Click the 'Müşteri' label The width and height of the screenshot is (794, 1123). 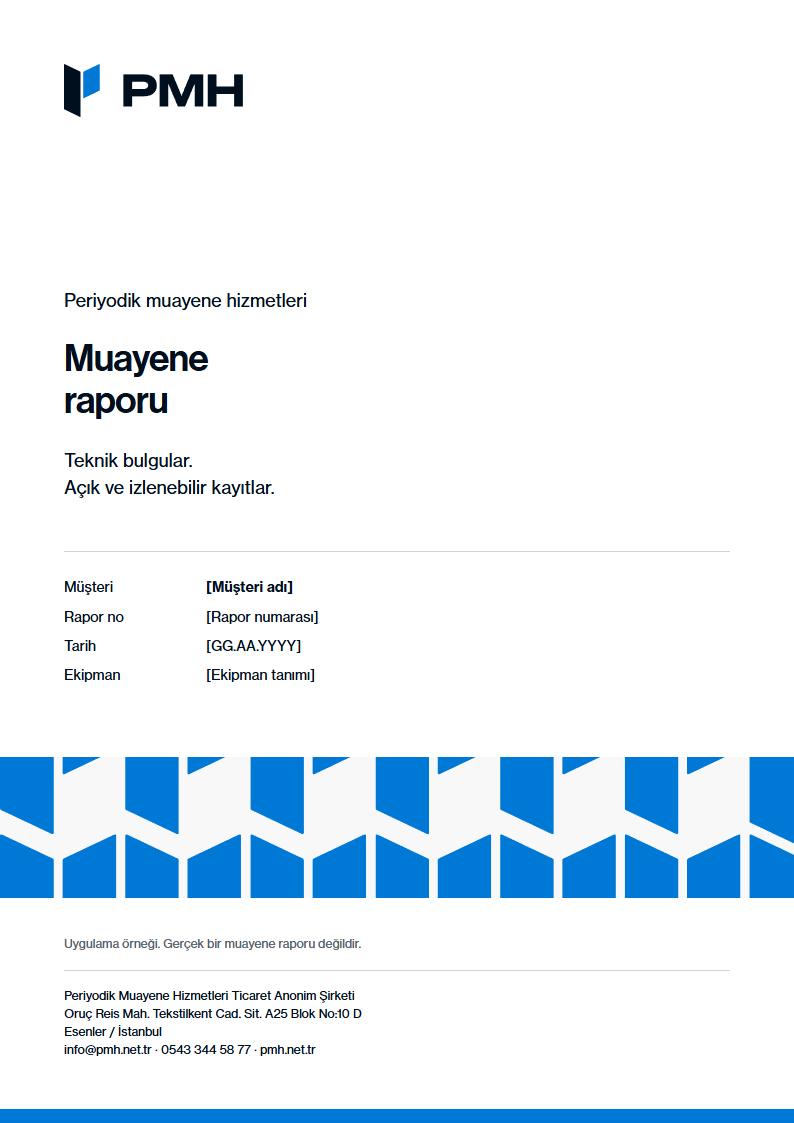(89, 587)
